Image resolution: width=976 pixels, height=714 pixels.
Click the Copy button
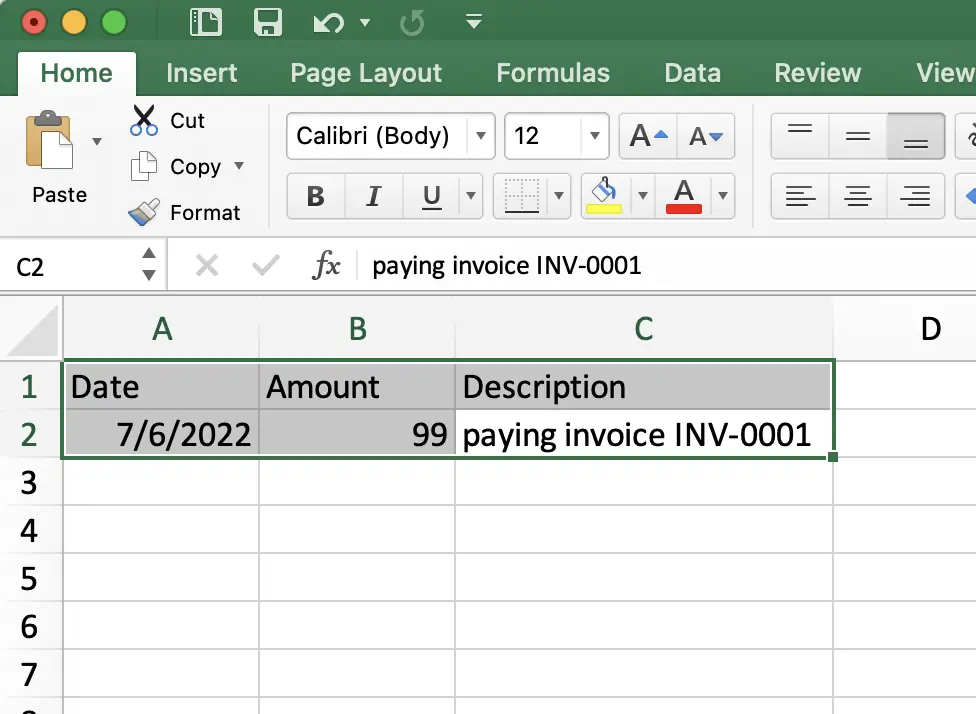[176, 166]
